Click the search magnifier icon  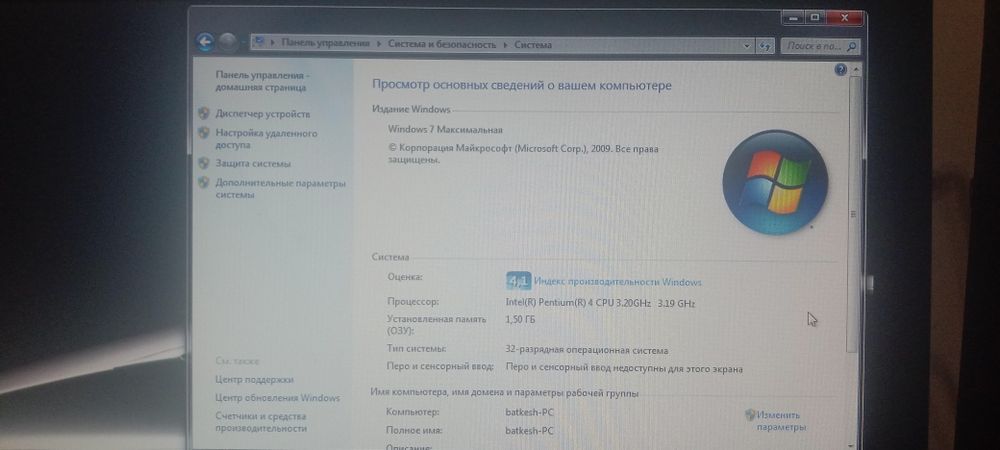(852, 47)
